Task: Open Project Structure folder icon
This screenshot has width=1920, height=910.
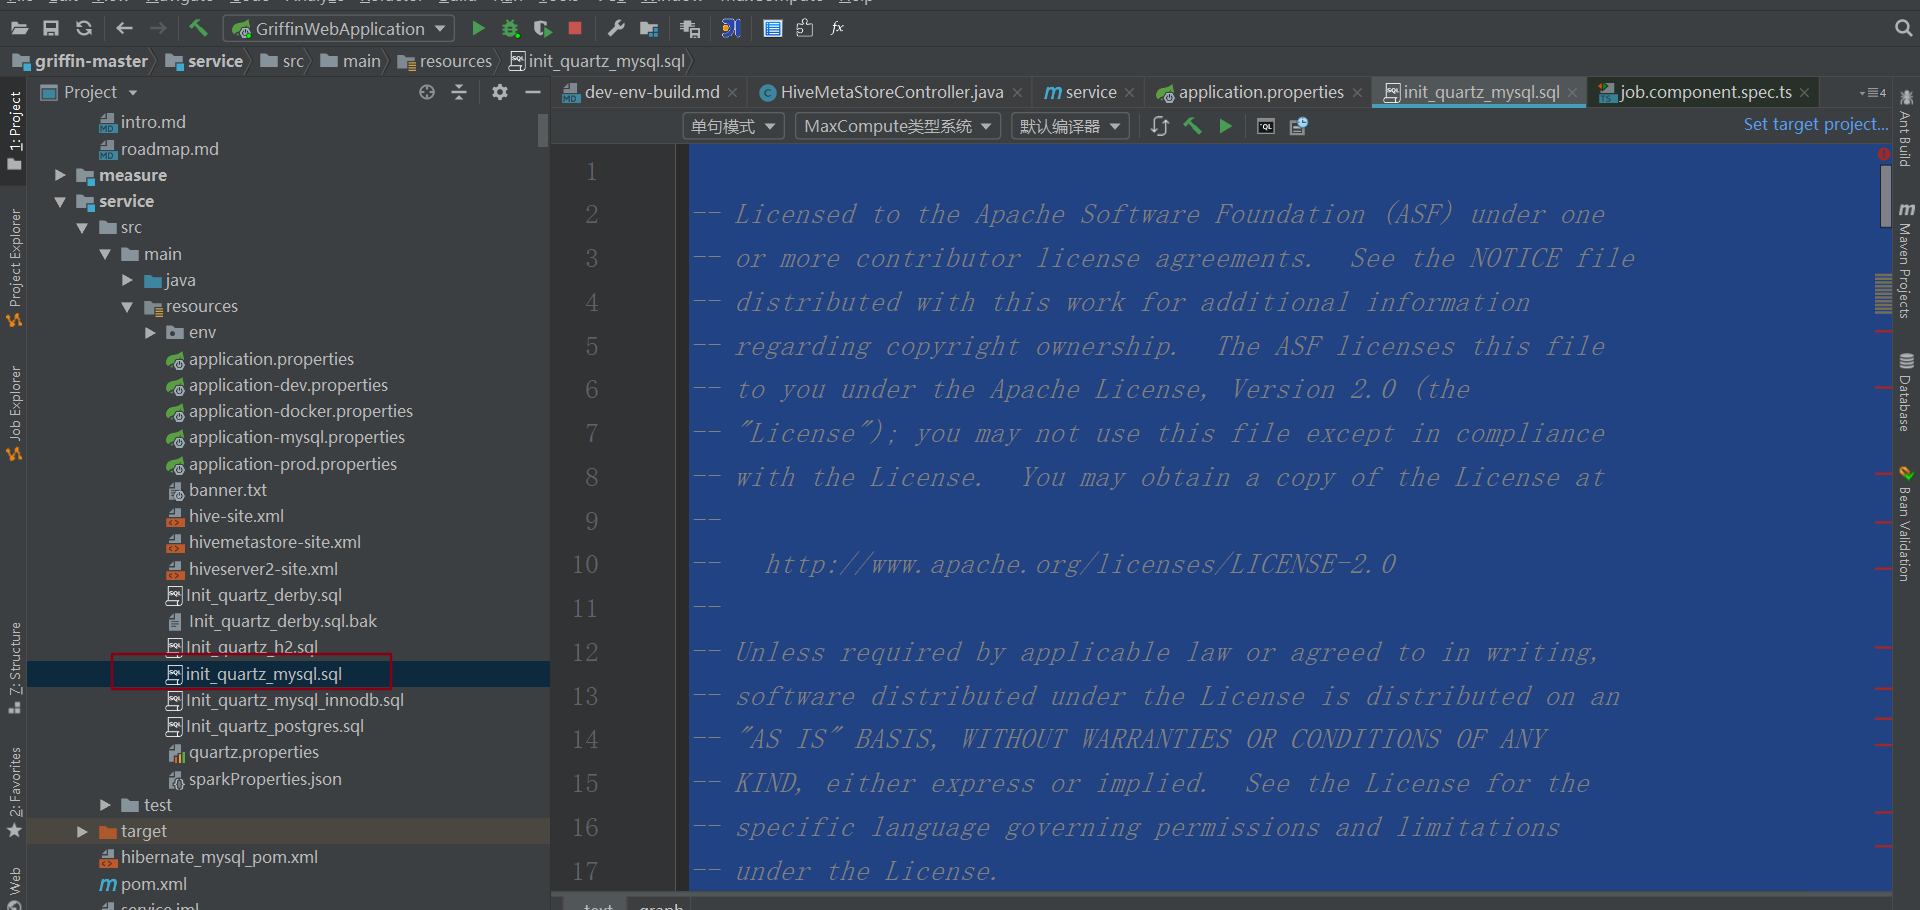Action: [649, 29]
